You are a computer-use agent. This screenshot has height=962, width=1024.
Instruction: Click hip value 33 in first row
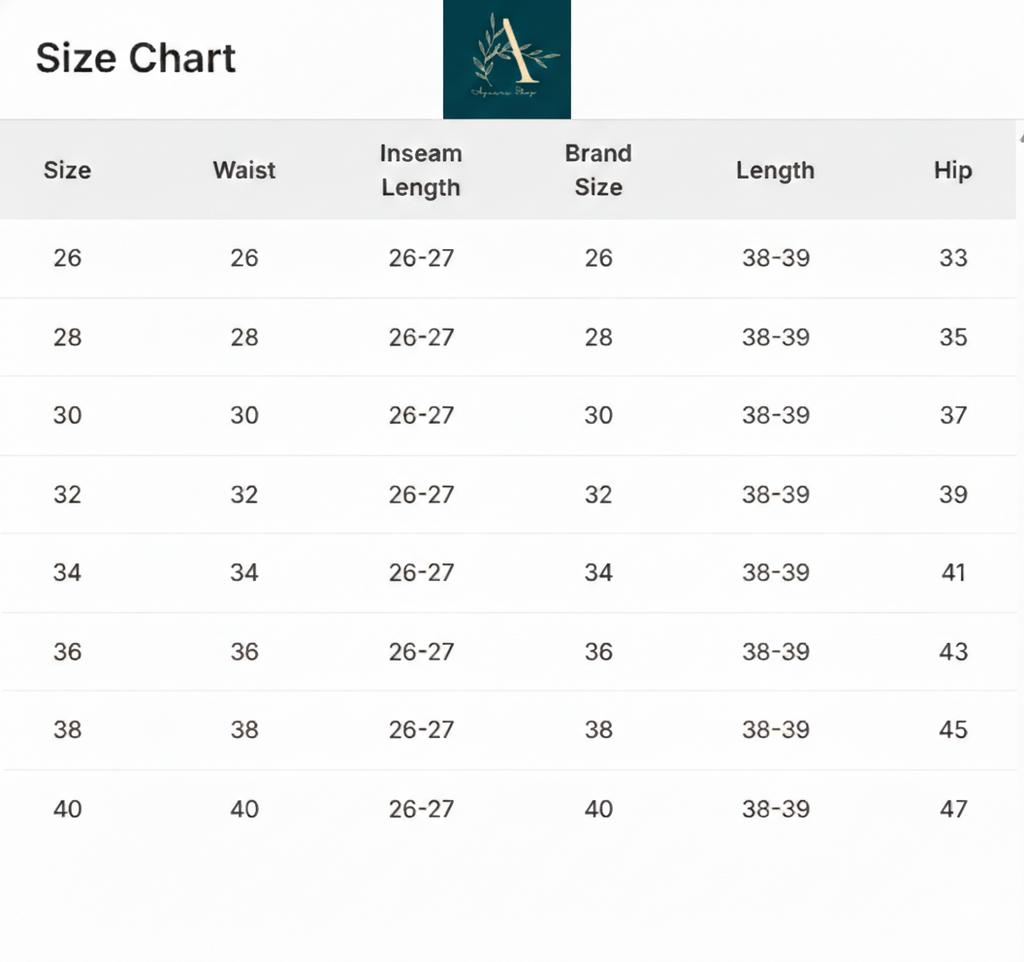953,258
